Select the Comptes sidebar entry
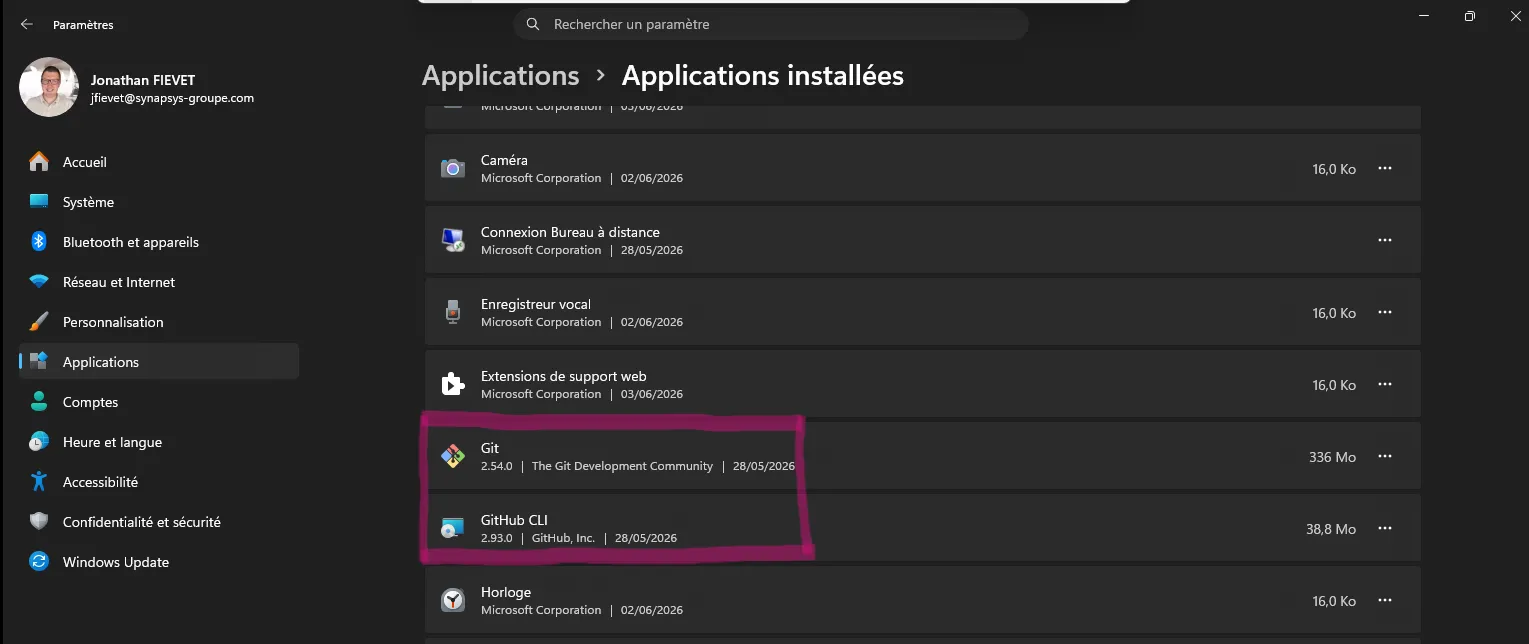 (x=159, y=402)
